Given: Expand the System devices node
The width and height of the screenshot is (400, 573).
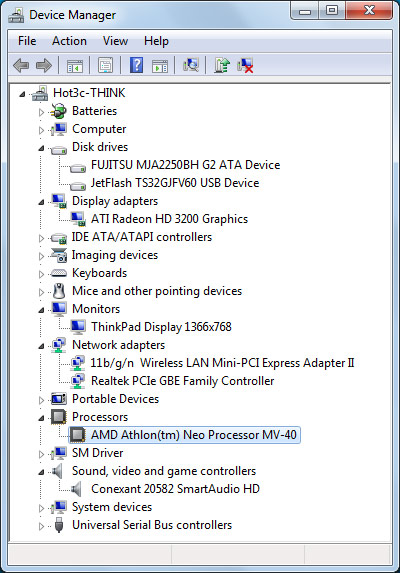Looking at the screenshot, I should pyautogui.click(x=41, y=508).
